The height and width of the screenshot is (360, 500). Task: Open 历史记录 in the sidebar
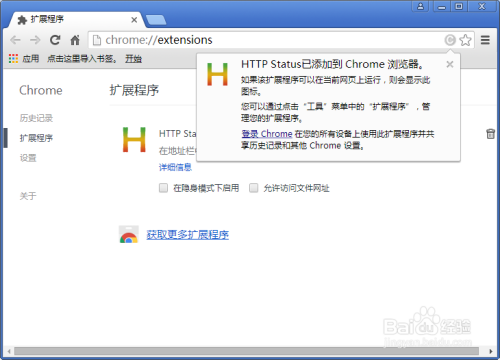tap(36, 118)
